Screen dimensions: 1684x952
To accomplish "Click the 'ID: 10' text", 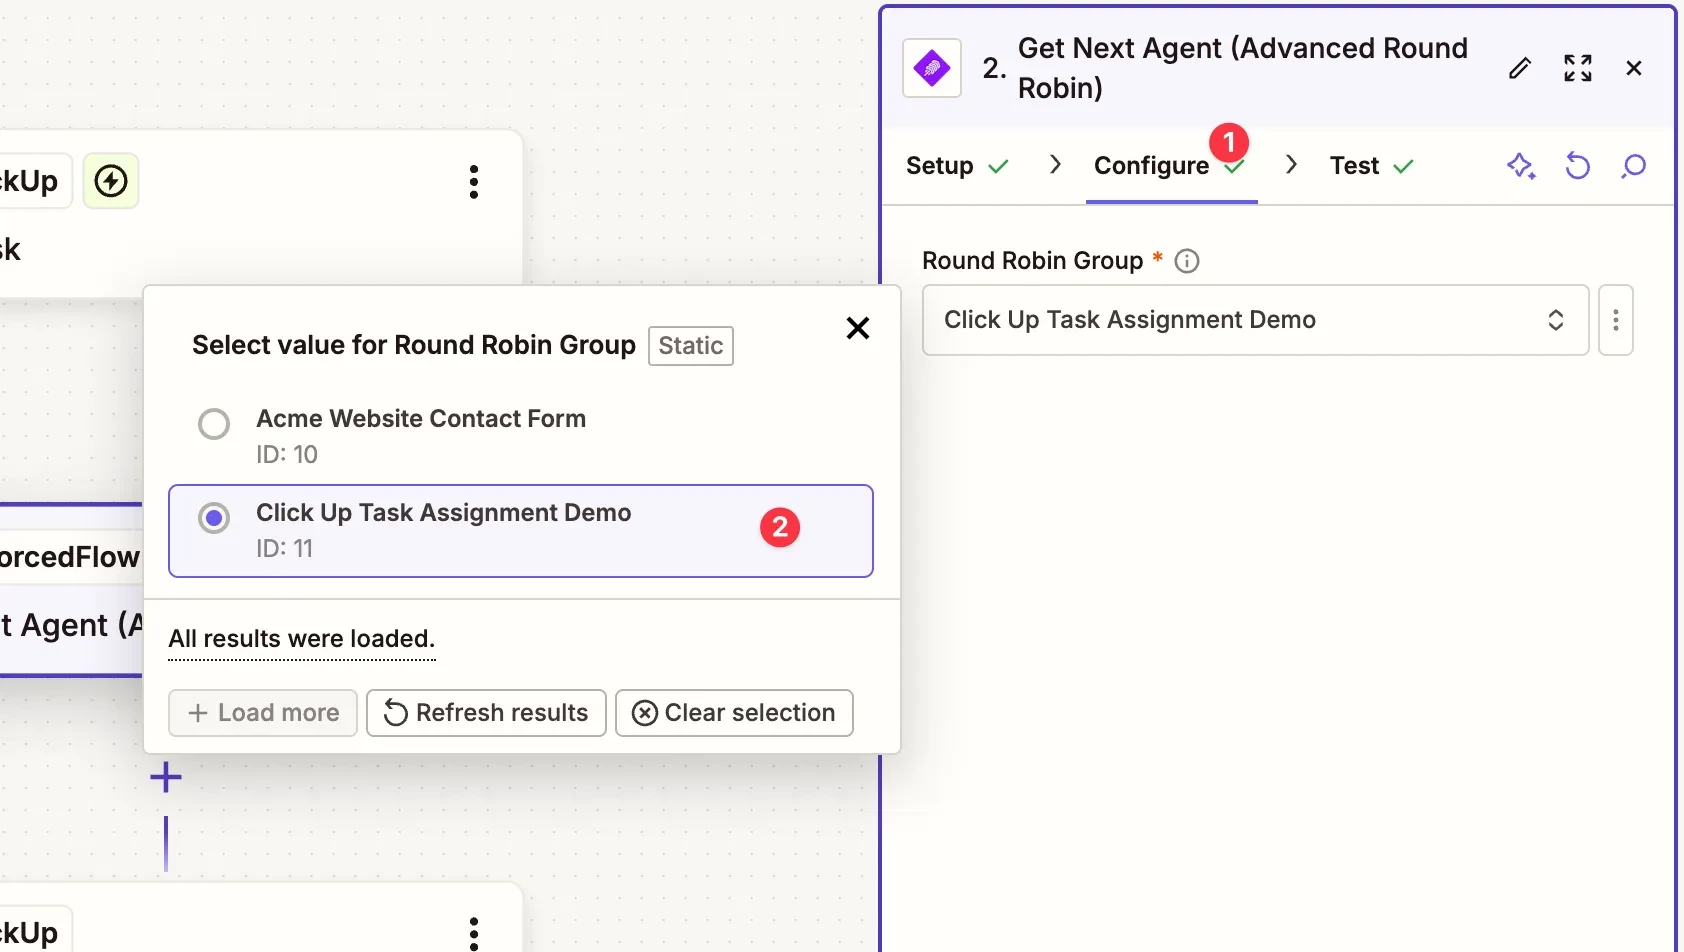I will click(x=287, y=455).
